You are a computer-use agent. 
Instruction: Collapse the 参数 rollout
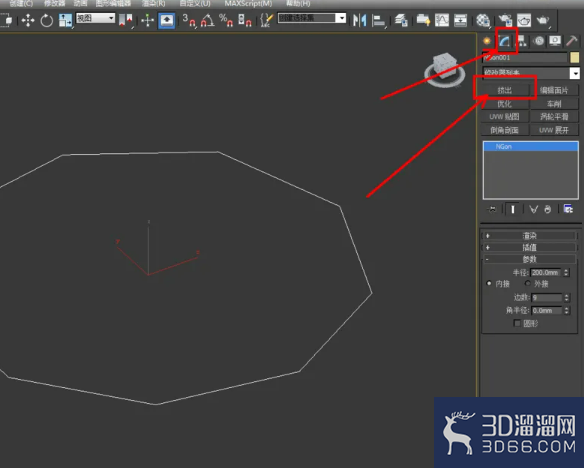530,259
